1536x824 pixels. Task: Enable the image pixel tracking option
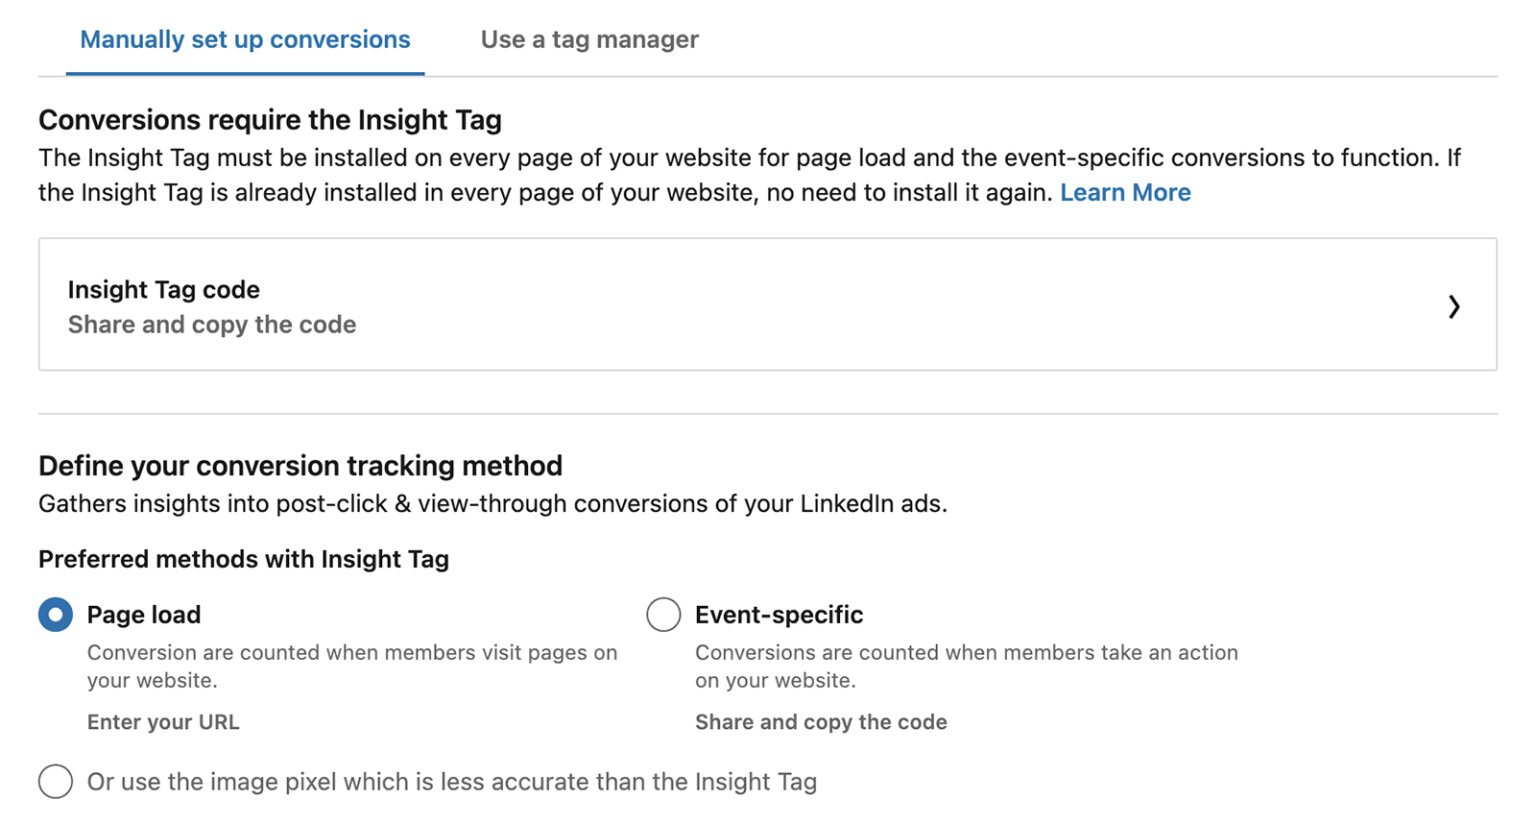pos(56,781)
